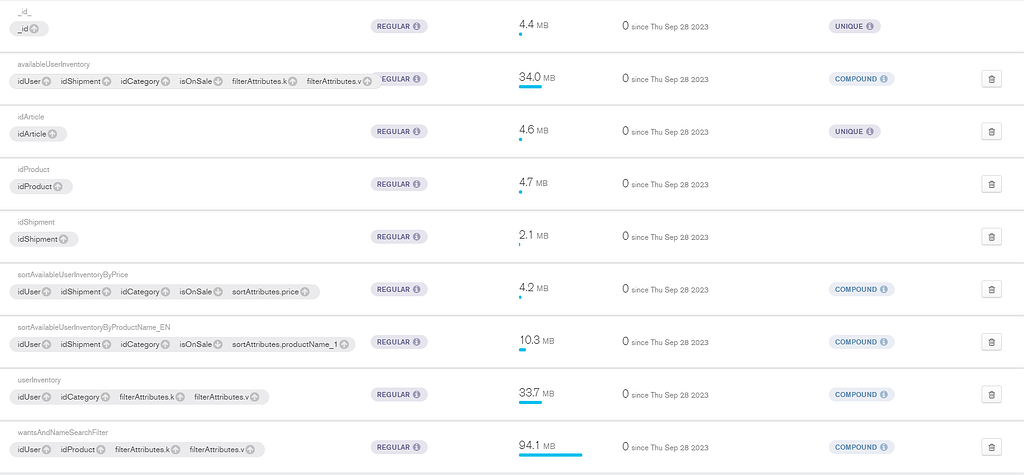Click UNIQUE badge in idArticle row

pos(854,131)
